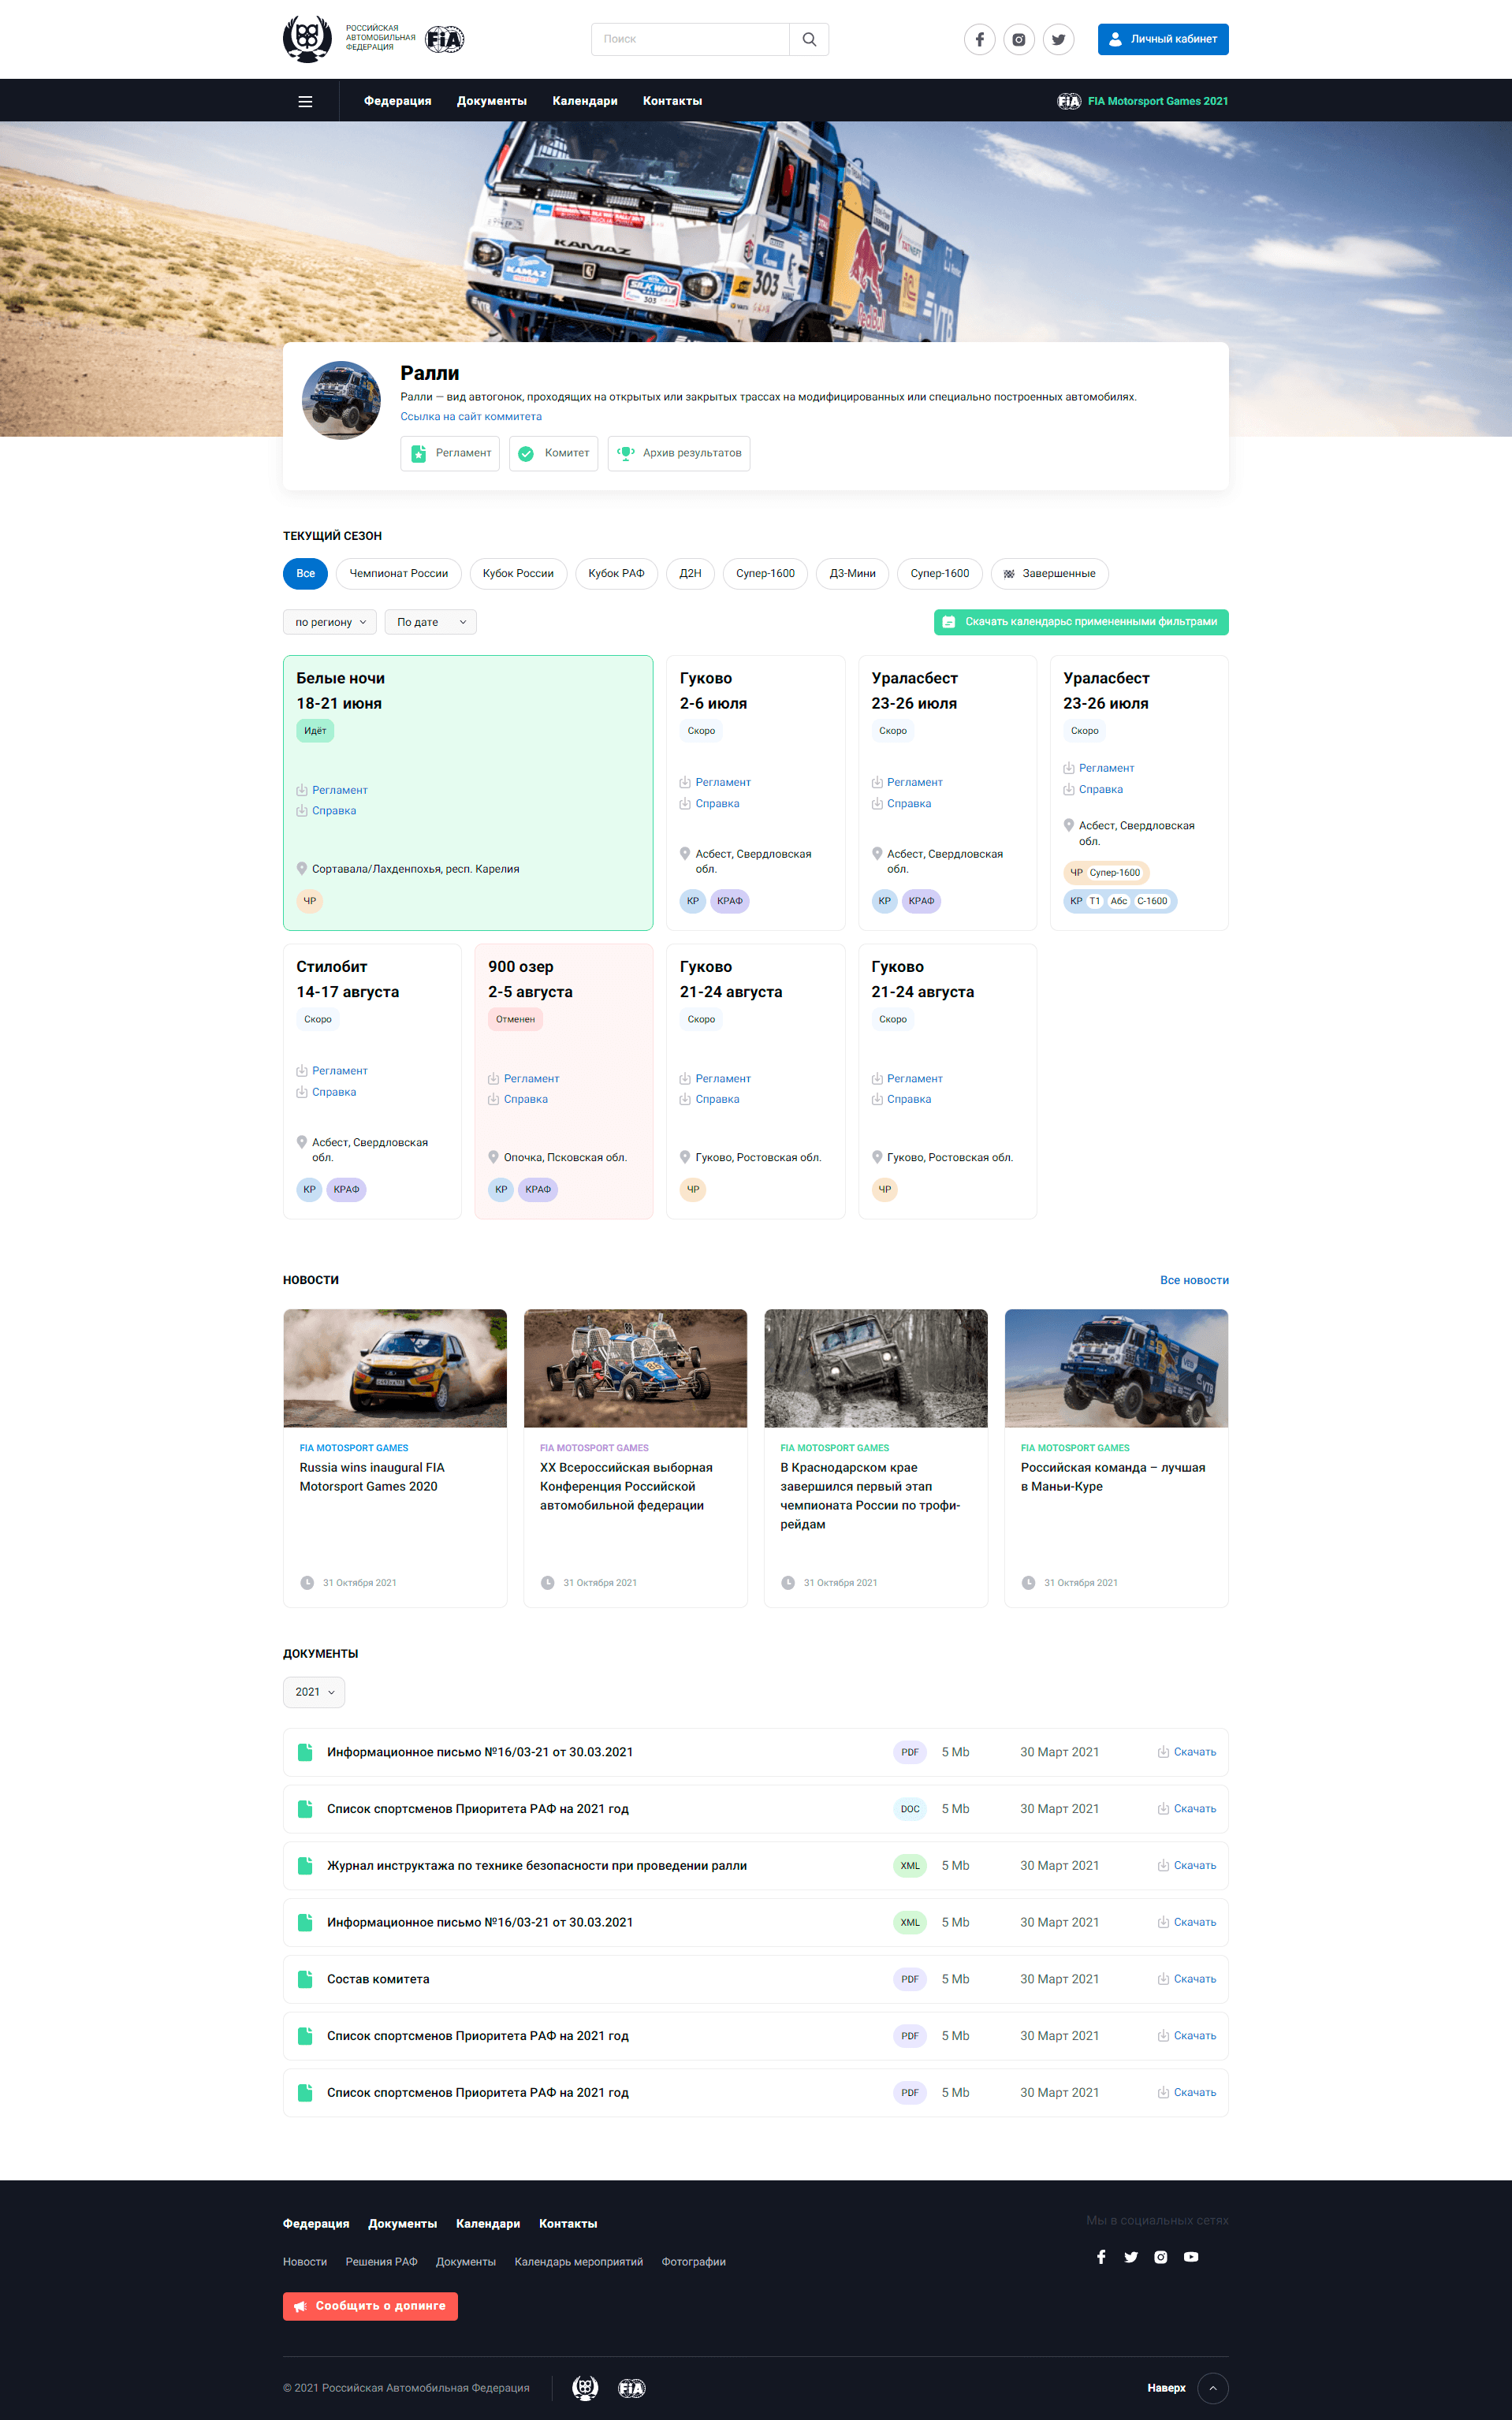
Task: Open footer Фотографии link
Action: click(x=693, y=2261)
